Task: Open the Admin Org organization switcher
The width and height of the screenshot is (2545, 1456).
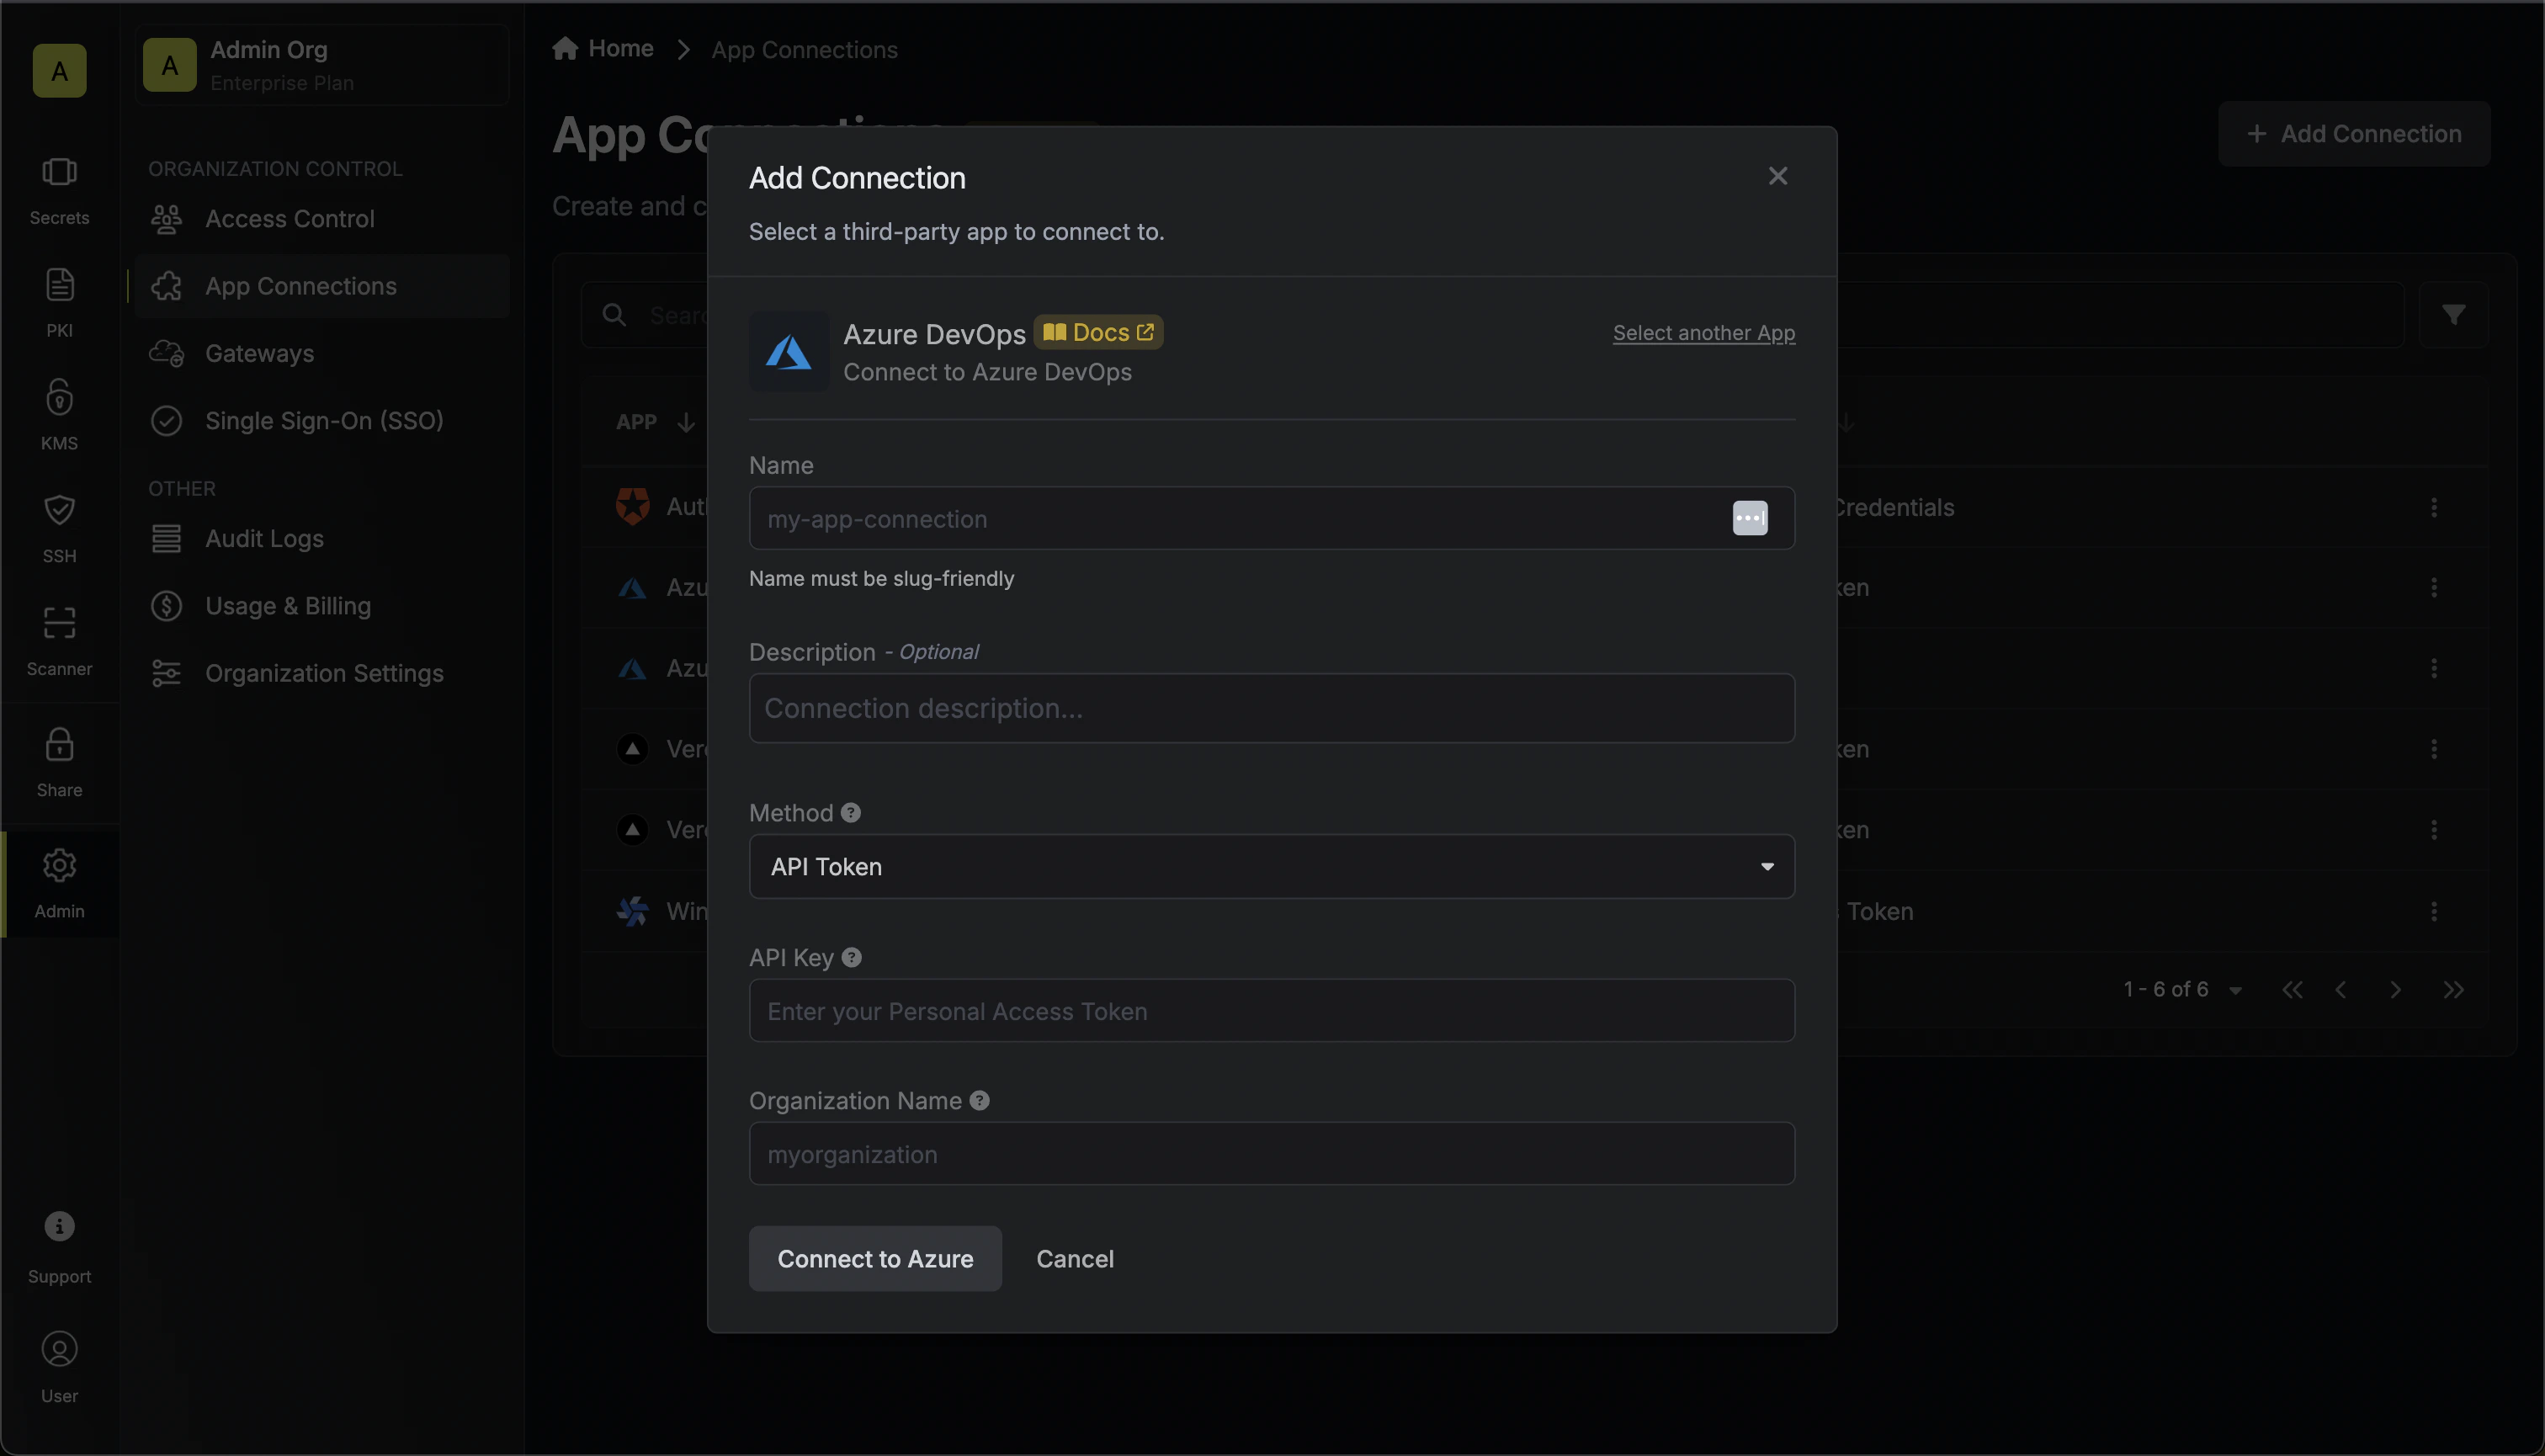Action: pyautogui.click(x=322, y=65)
